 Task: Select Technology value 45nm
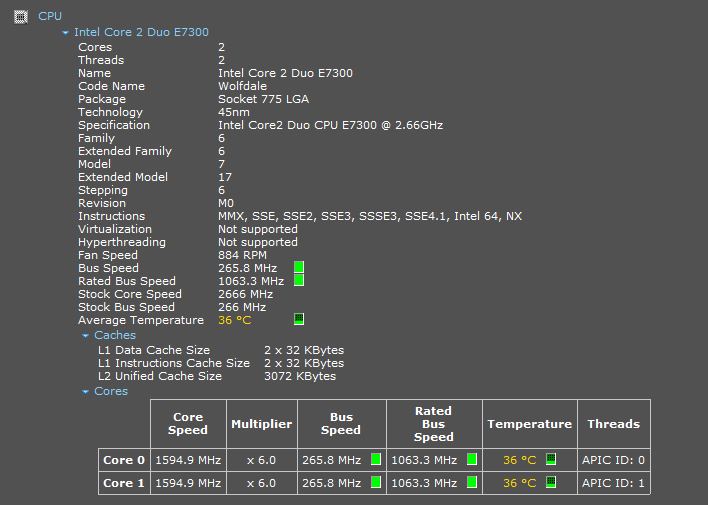[x=234, y=112]
